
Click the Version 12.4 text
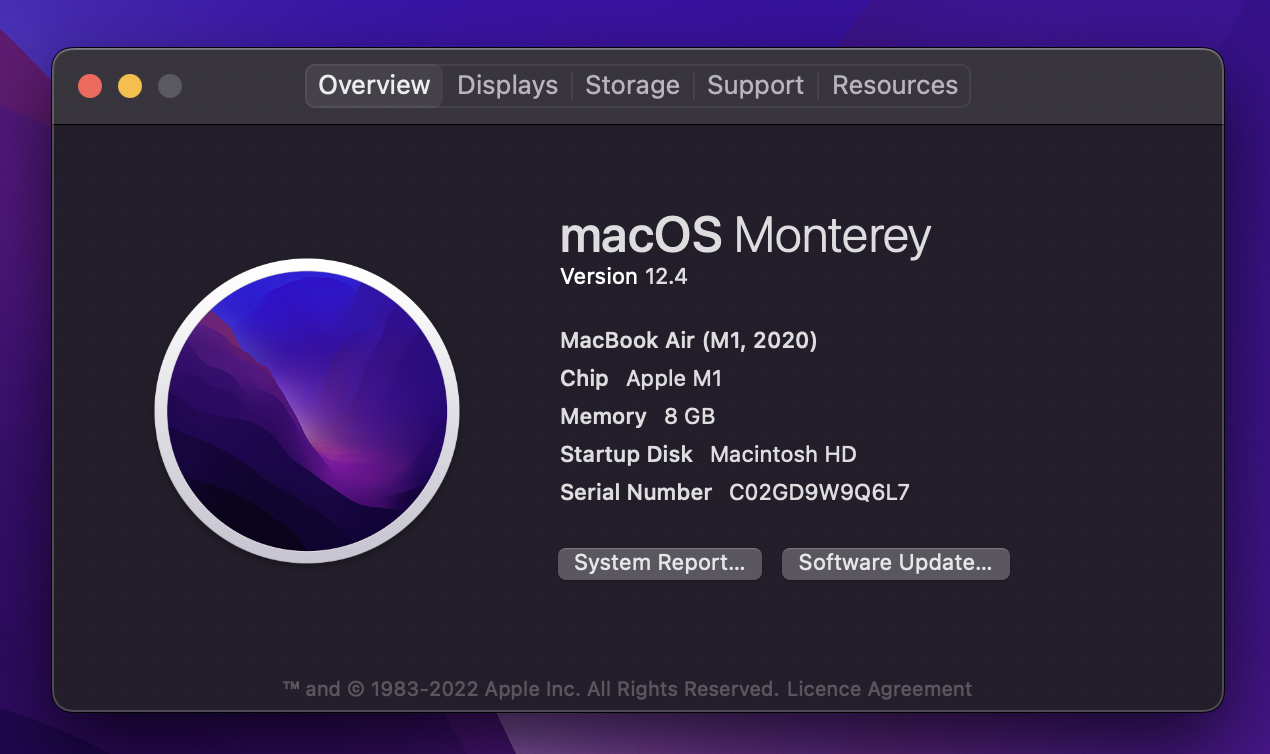tap(623, 277)
